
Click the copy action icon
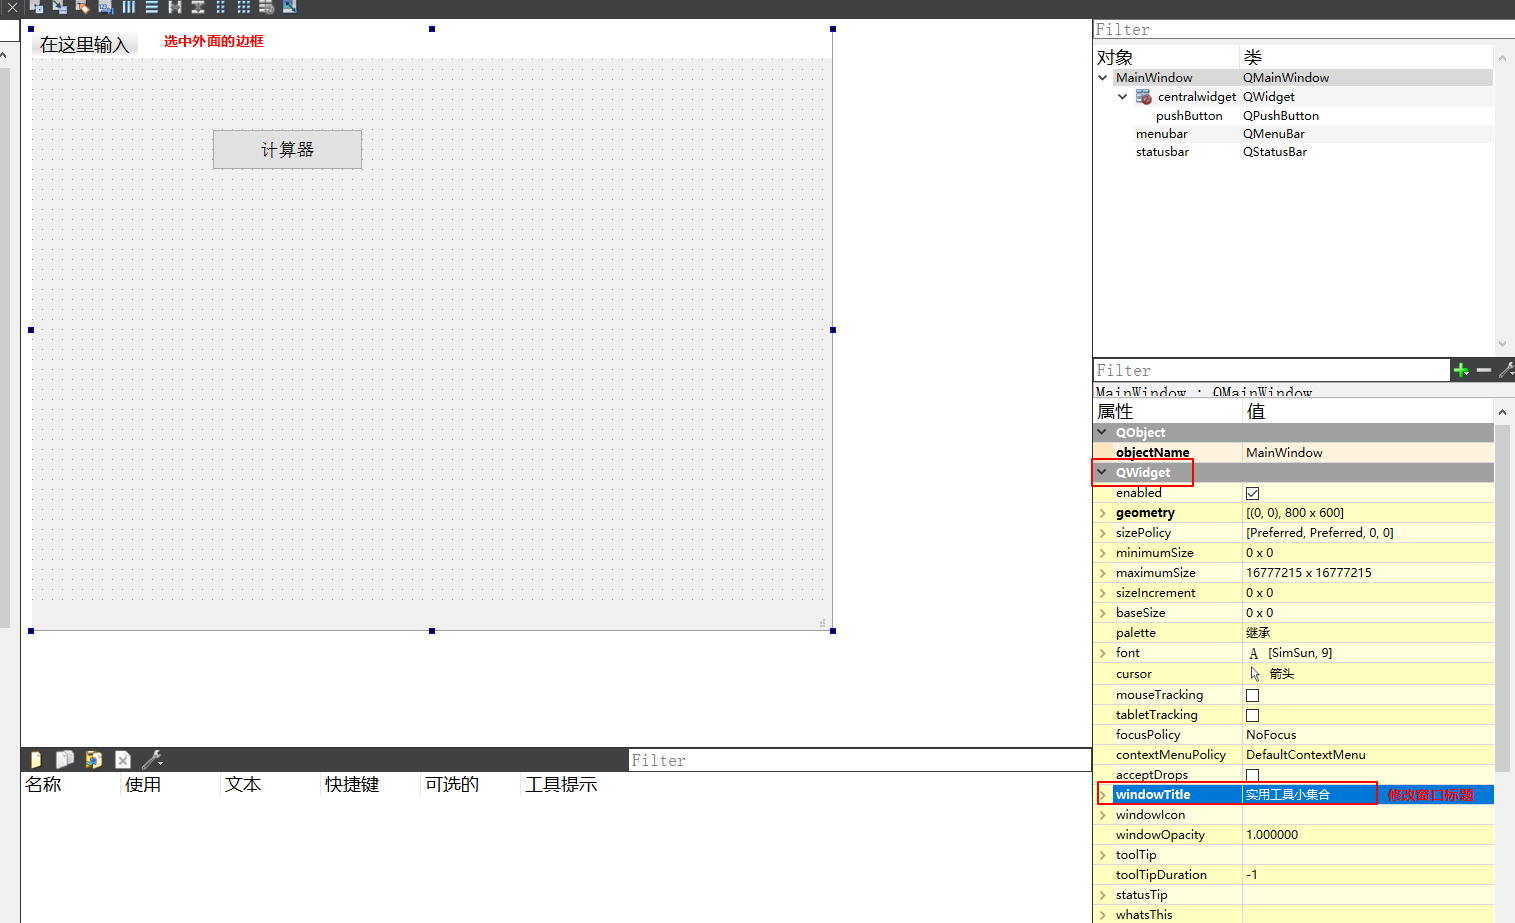tap(65, 760)
